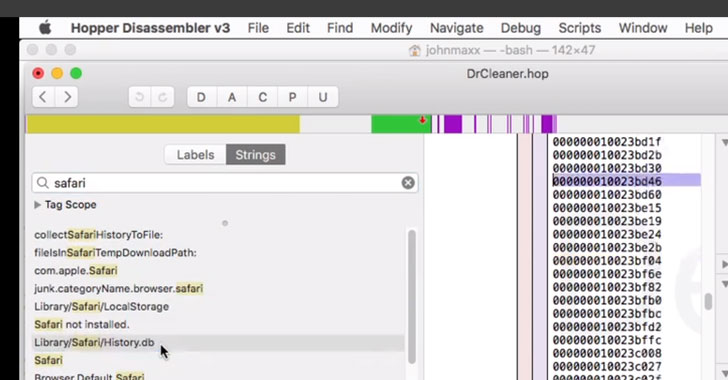Select address 000000010023bd1f
Viewport: 728px width, 380px height.
click(607, 142)
